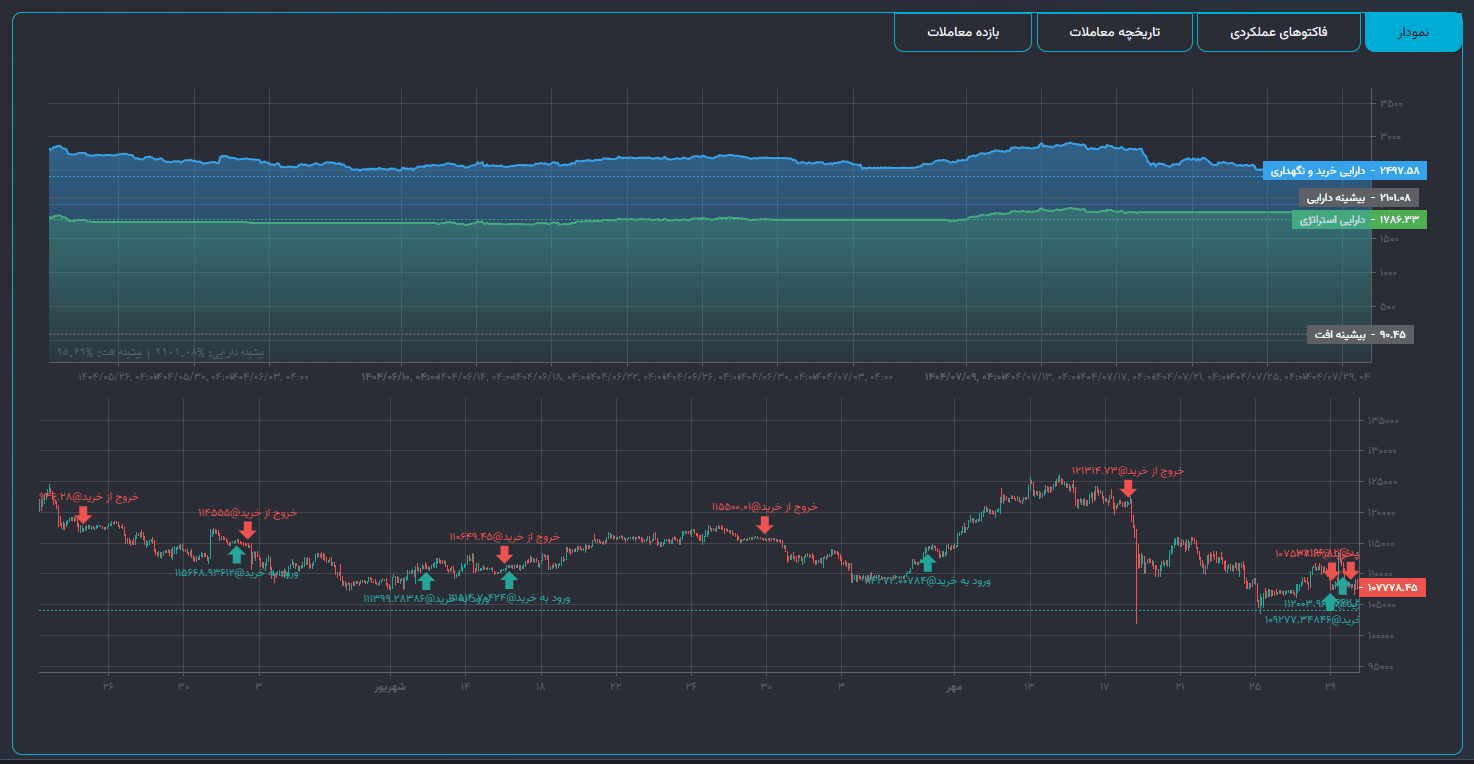Image resolution: width=1474 pixels, height=764 pixels.
Task: Click the green دارایی استراتژی value label
Action: 1358,219
